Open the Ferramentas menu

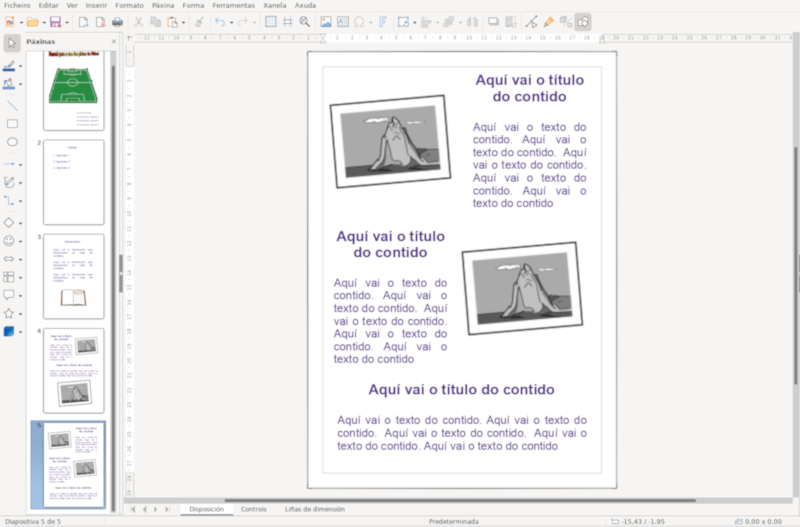pyautogui.click(x=233, y=5)
